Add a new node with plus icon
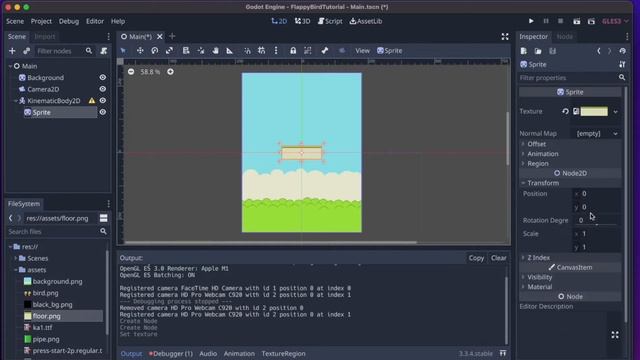640x360 pixels. tap(12, 51)
